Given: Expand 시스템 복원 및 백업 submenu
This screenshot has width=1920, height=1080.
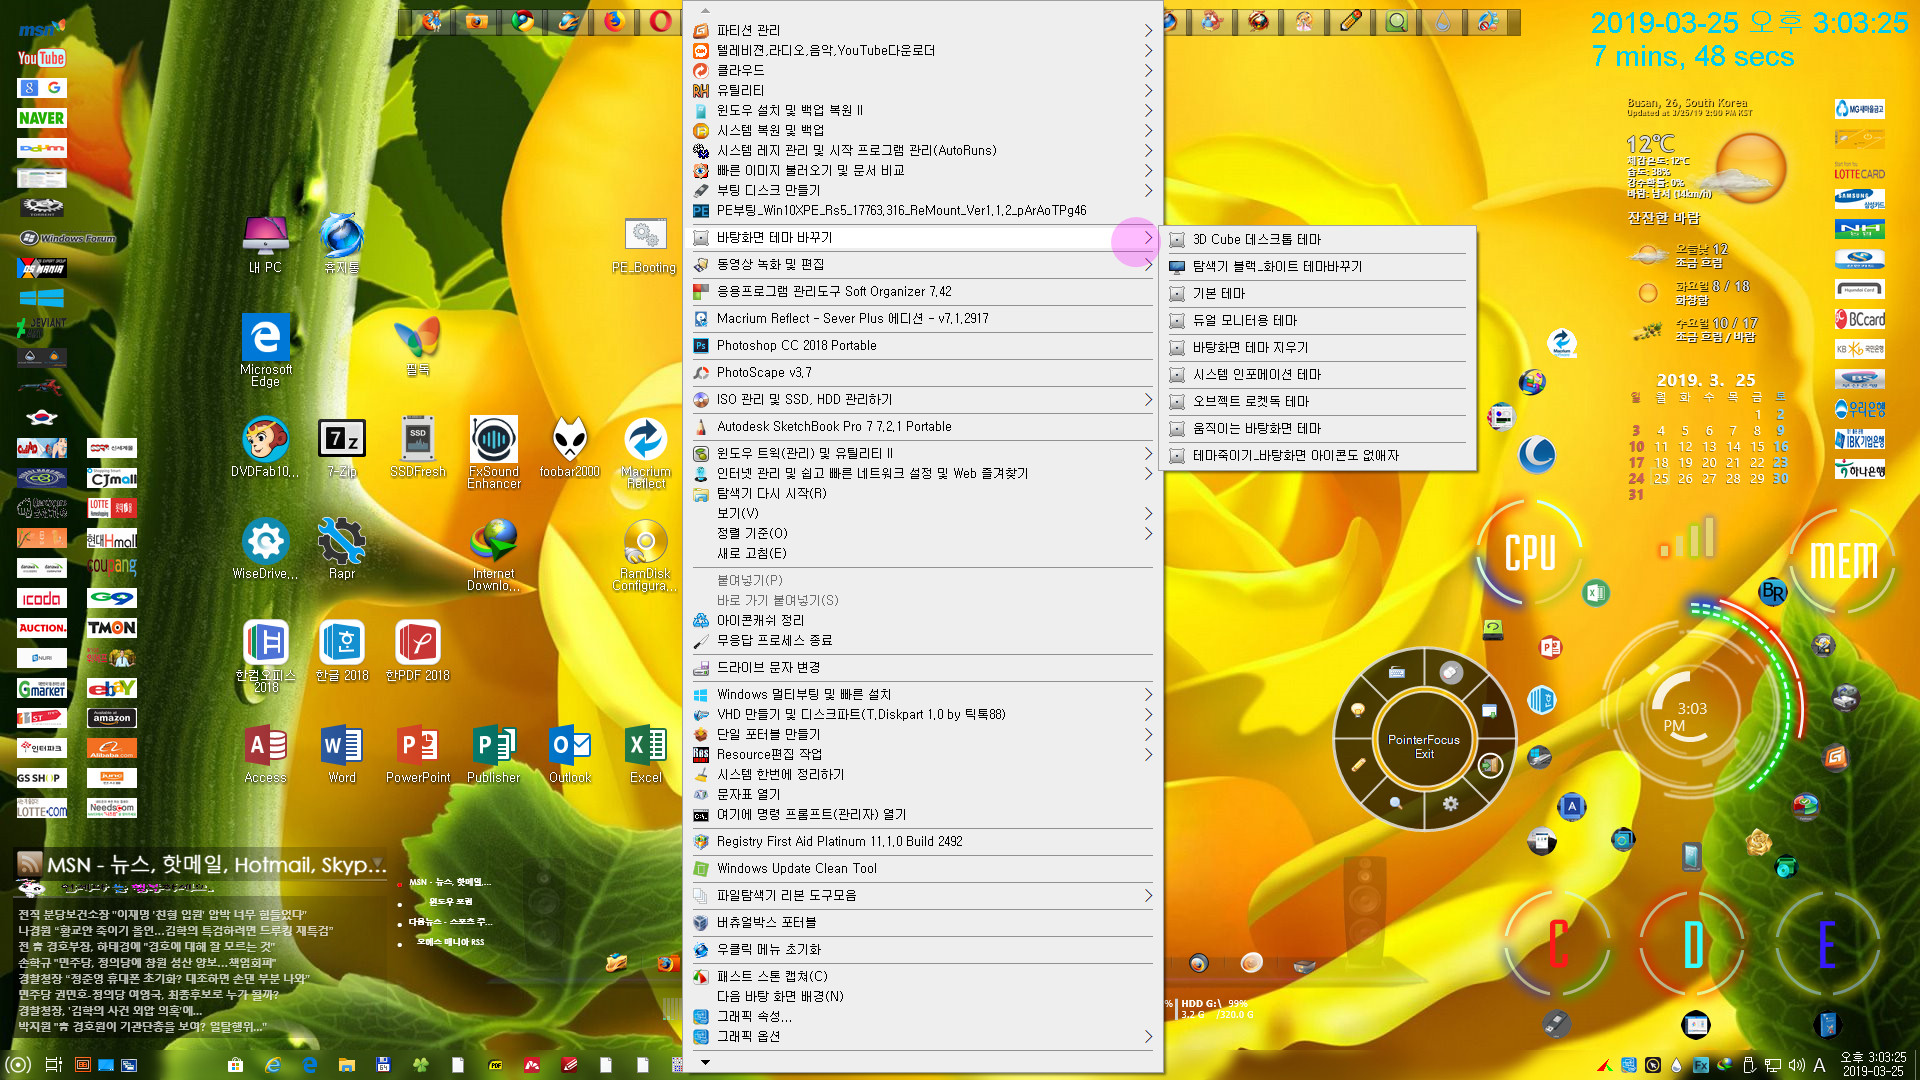Looking at the screenshot, I should 922,130.
